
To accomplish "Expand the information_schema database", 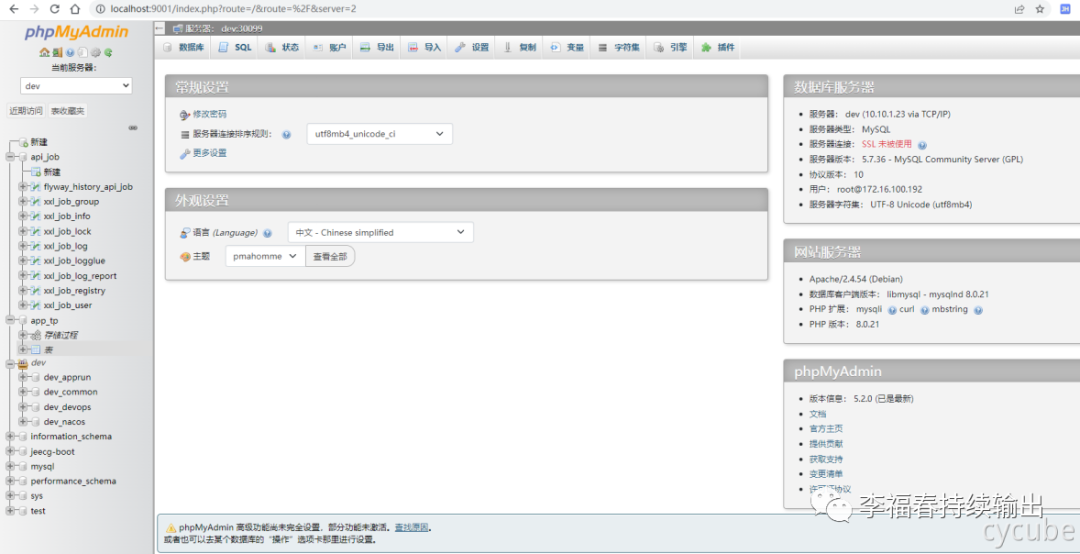I will coord(10,436).
